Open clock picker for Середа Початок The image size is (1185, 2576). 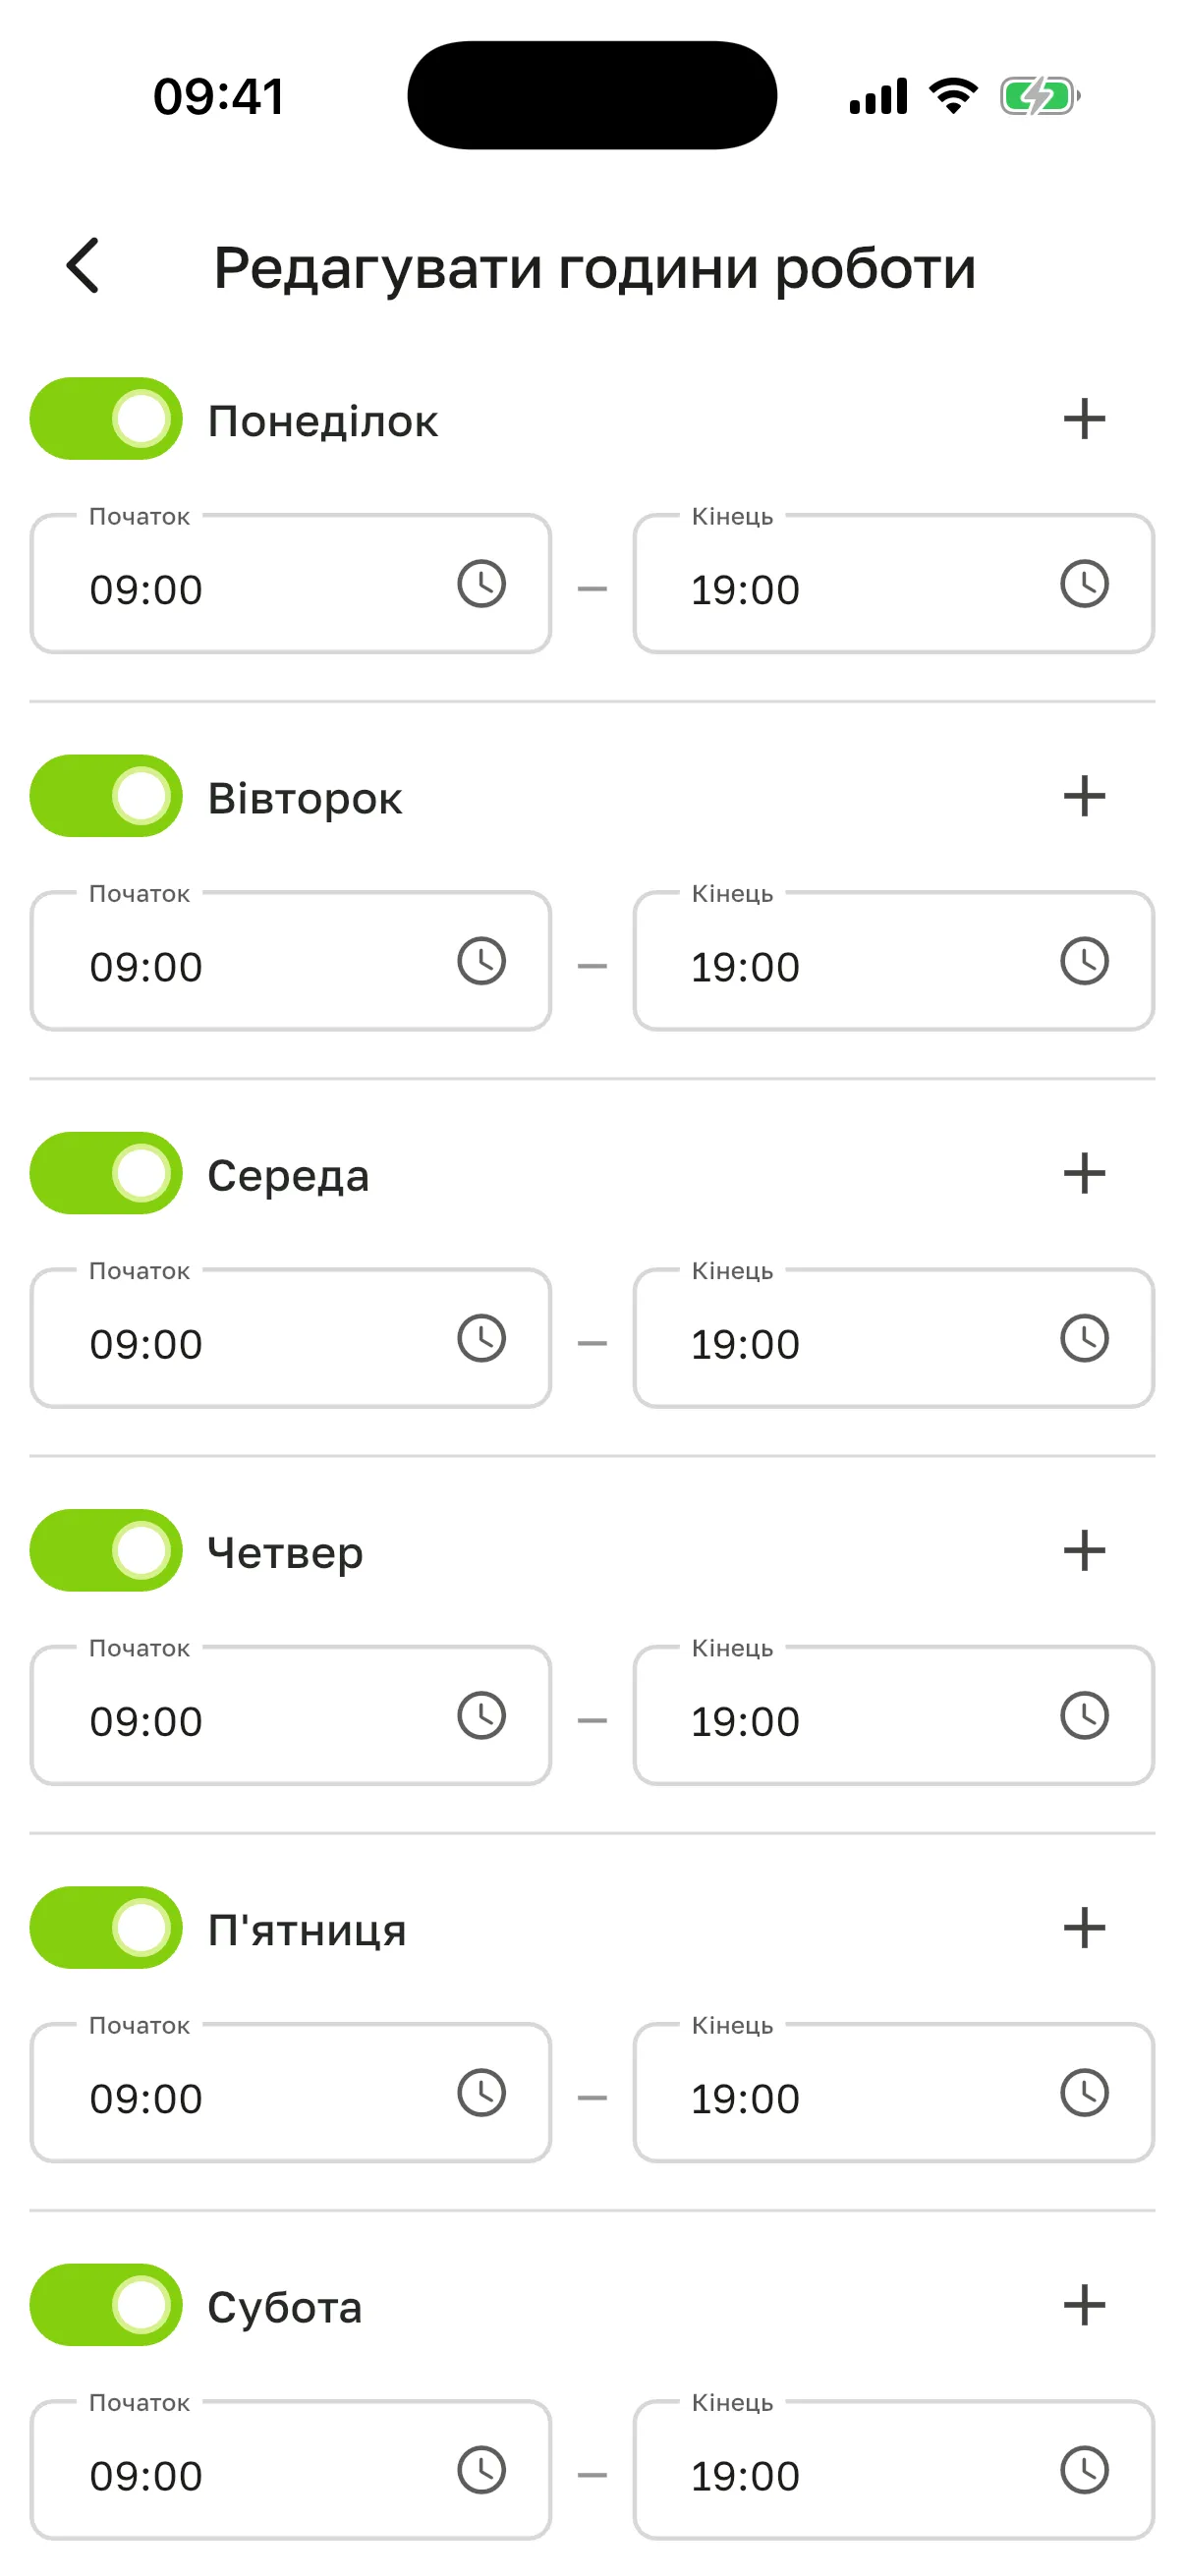(x=482, y=1338)
